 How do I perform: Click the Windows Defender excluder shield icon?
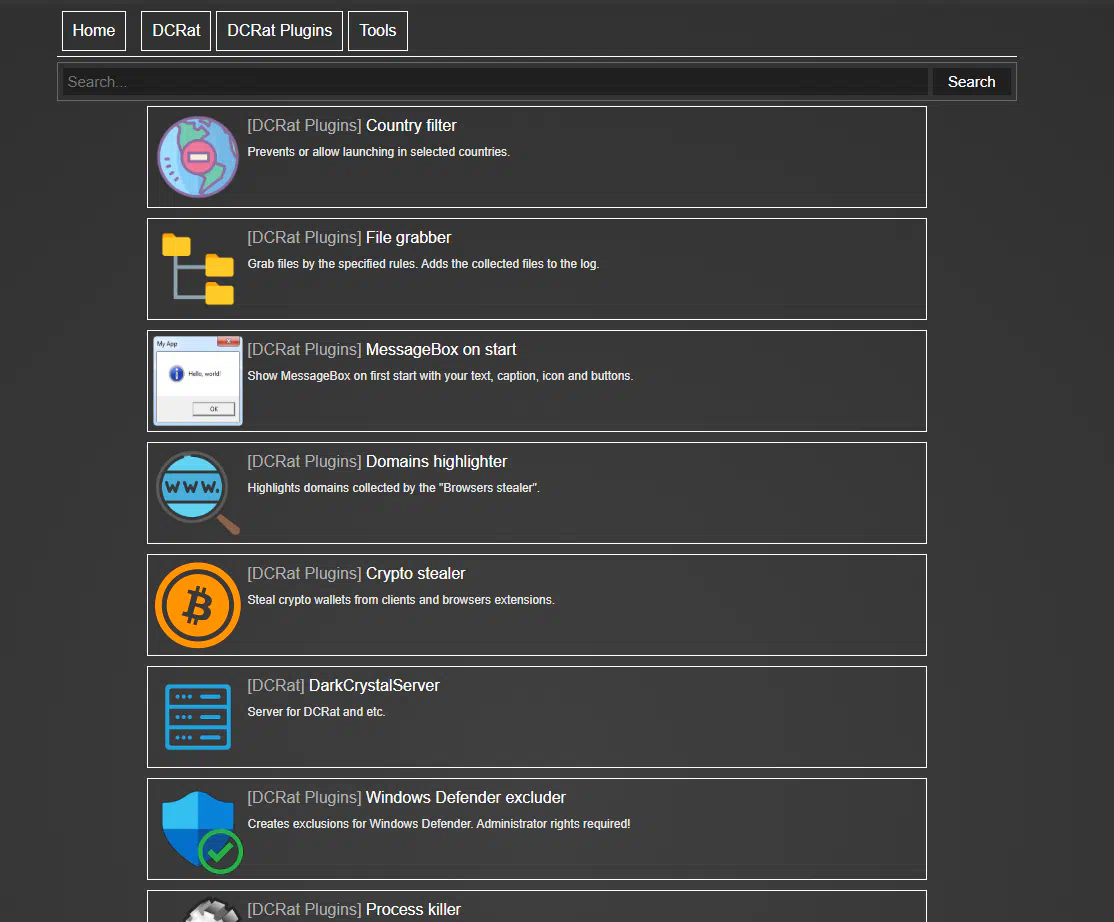click(202, 832)
